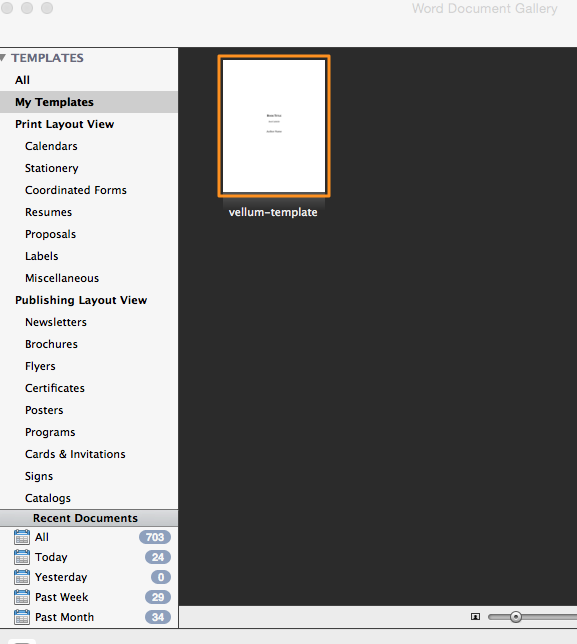Screen dimensions: 577x644
Task: Show documents from Yesterday
Action: tap(61, 577)
